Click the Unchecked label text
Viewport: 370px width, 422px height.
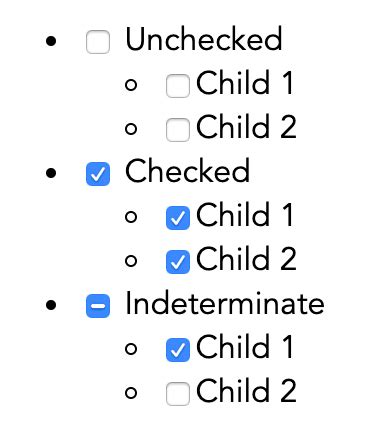(204, 39)
